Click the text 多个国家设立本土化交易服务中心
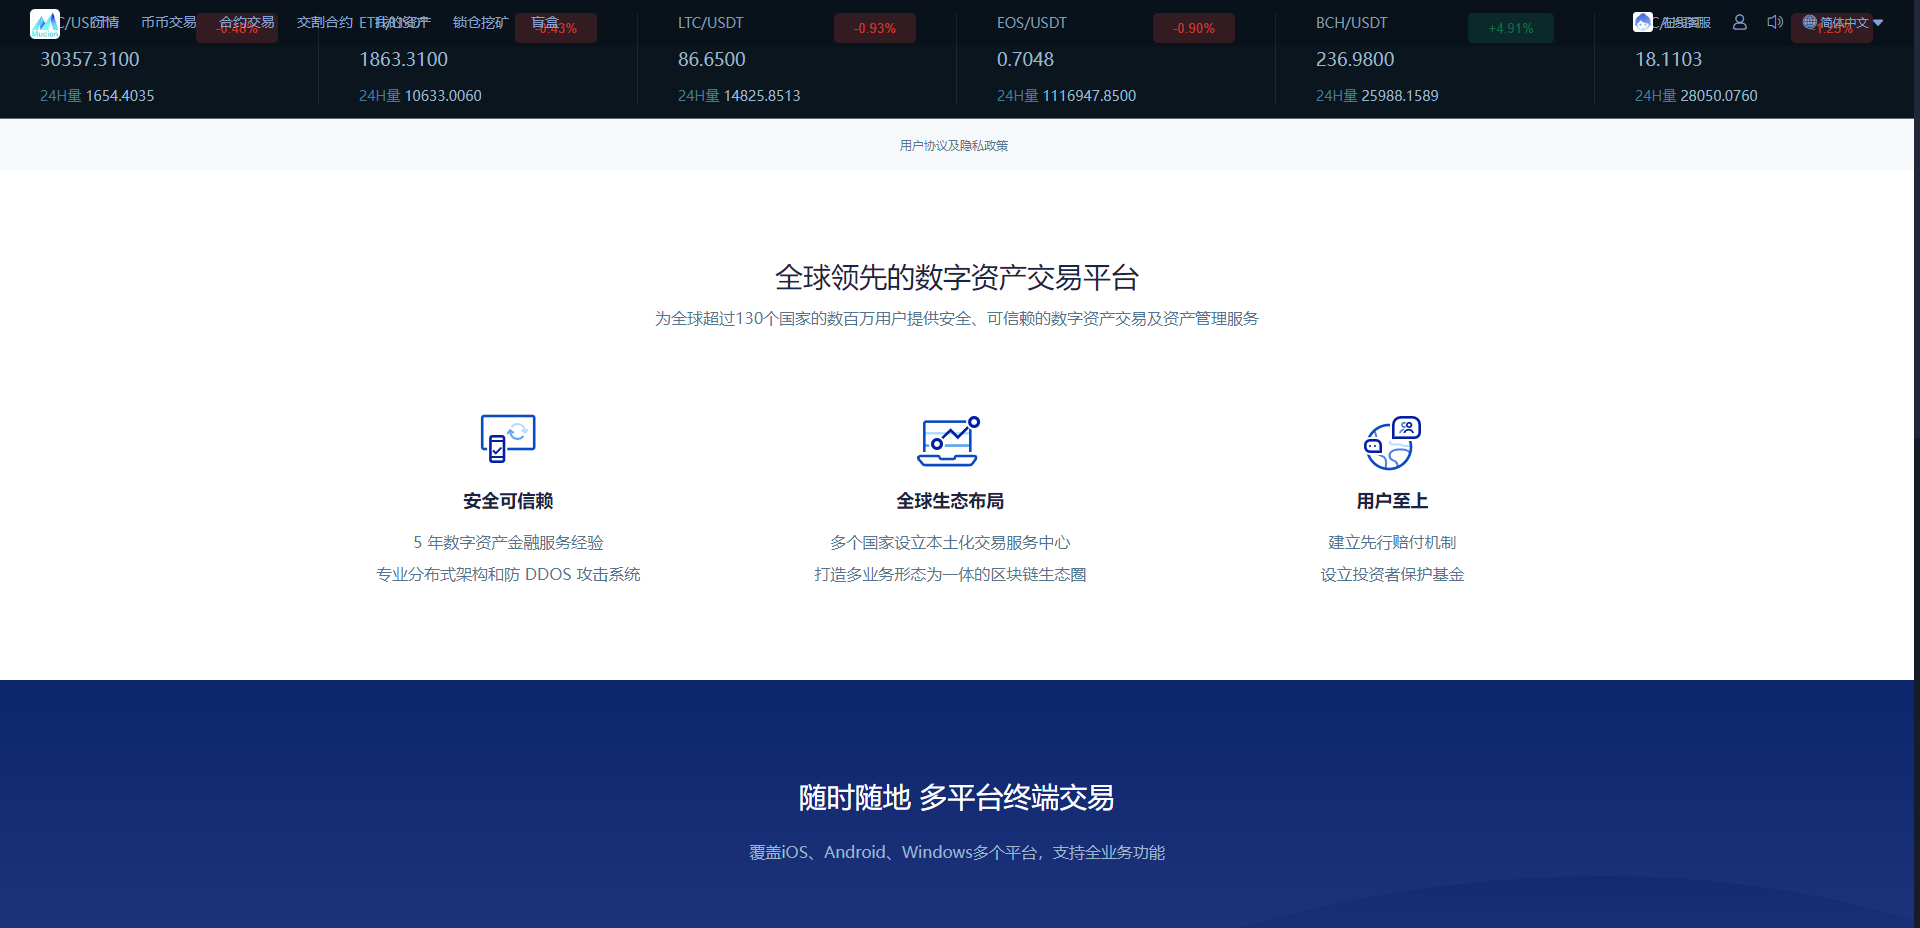The image size is (1920, 928). point(950,543)
